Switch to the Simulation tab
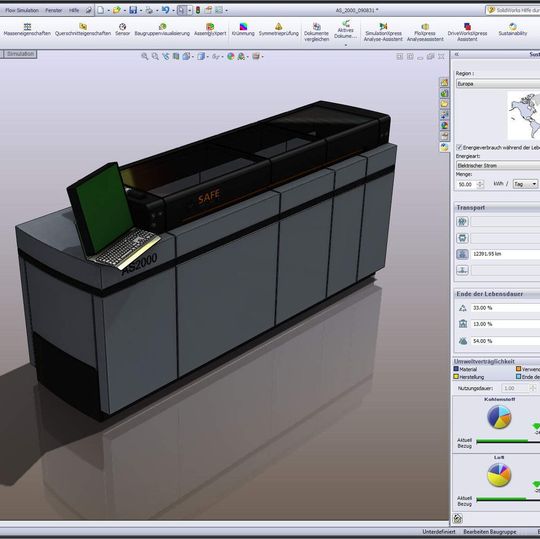The image size is (540, 539). click(x=20, y=54)
